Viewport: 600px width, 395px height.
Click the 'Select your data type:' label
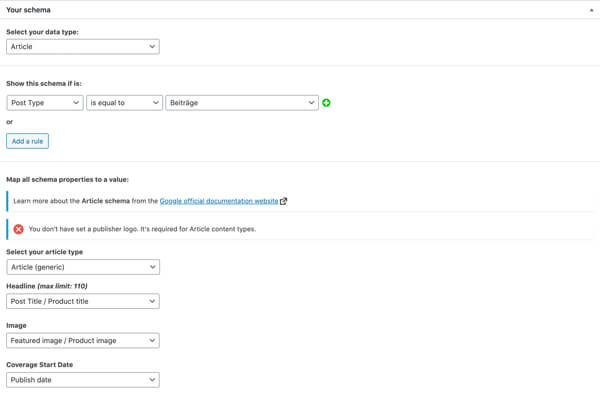[x=42, y=32]
